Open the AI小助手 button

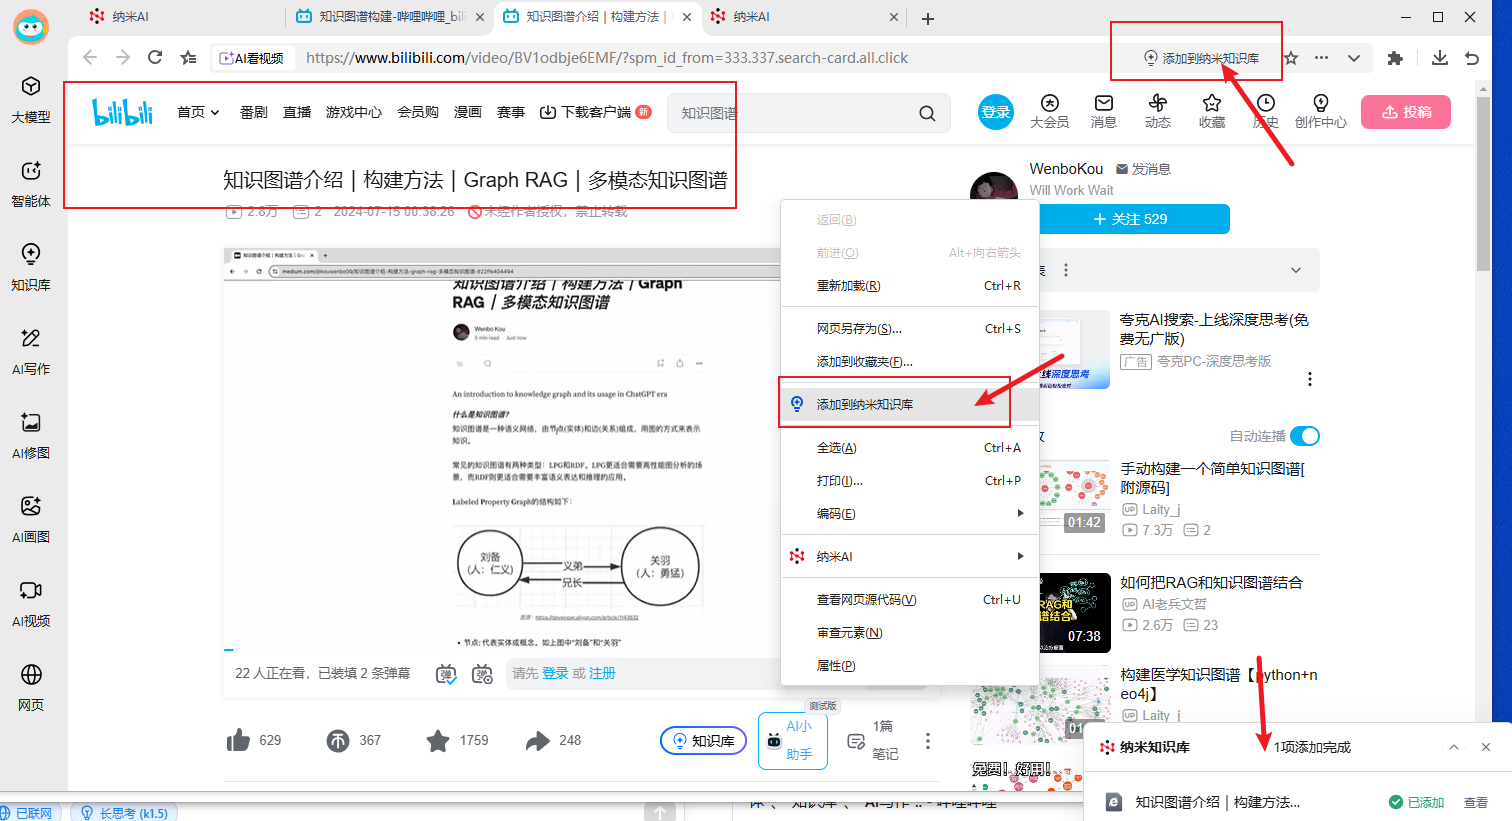[793, 740]
